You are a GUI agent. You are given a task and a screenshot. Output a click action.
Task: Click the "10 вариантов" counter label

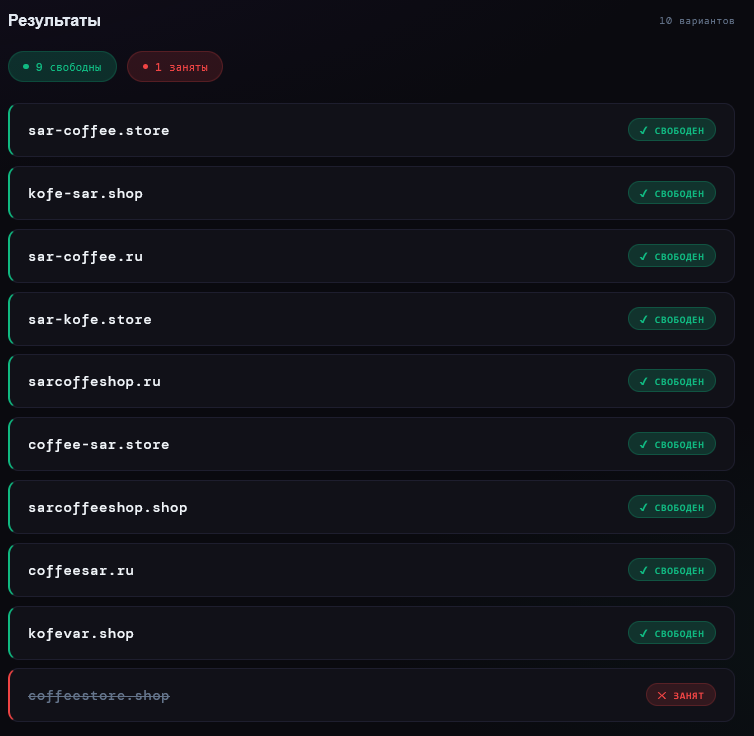coord(696,21)
